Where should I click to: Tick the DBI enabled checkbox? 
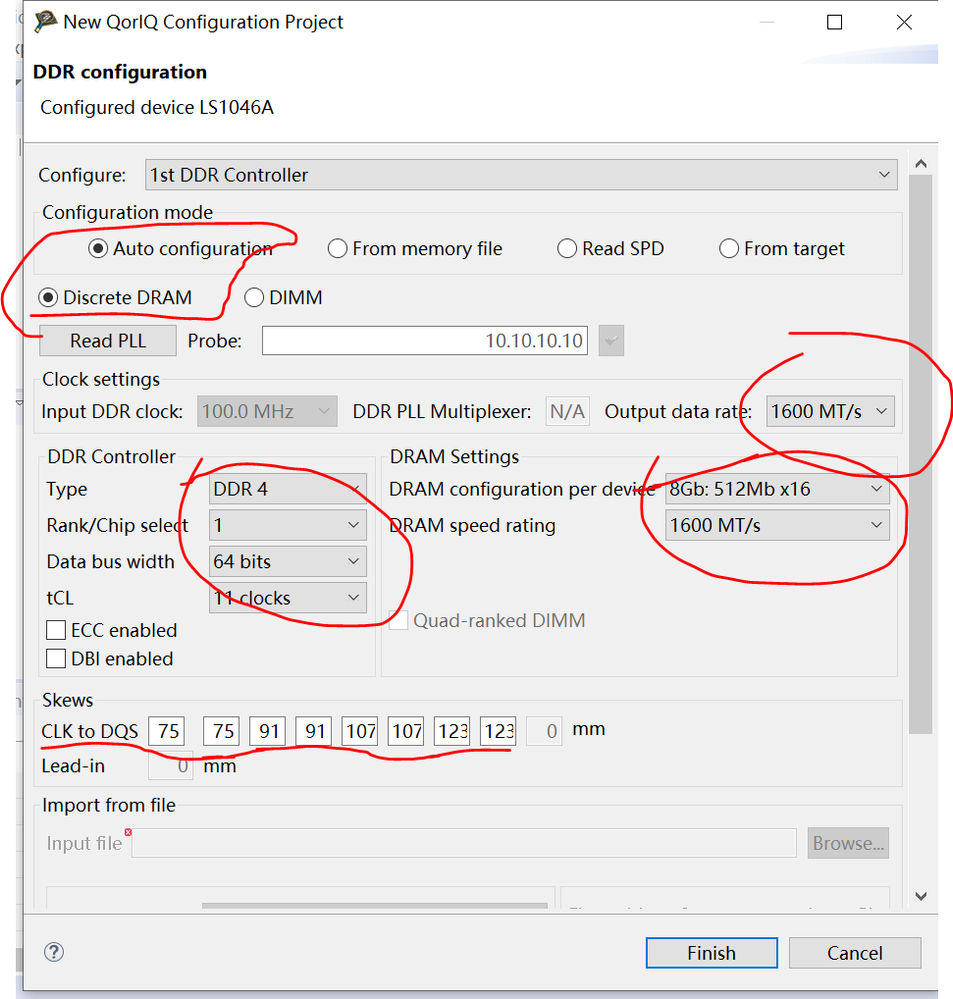pos(56,658)
